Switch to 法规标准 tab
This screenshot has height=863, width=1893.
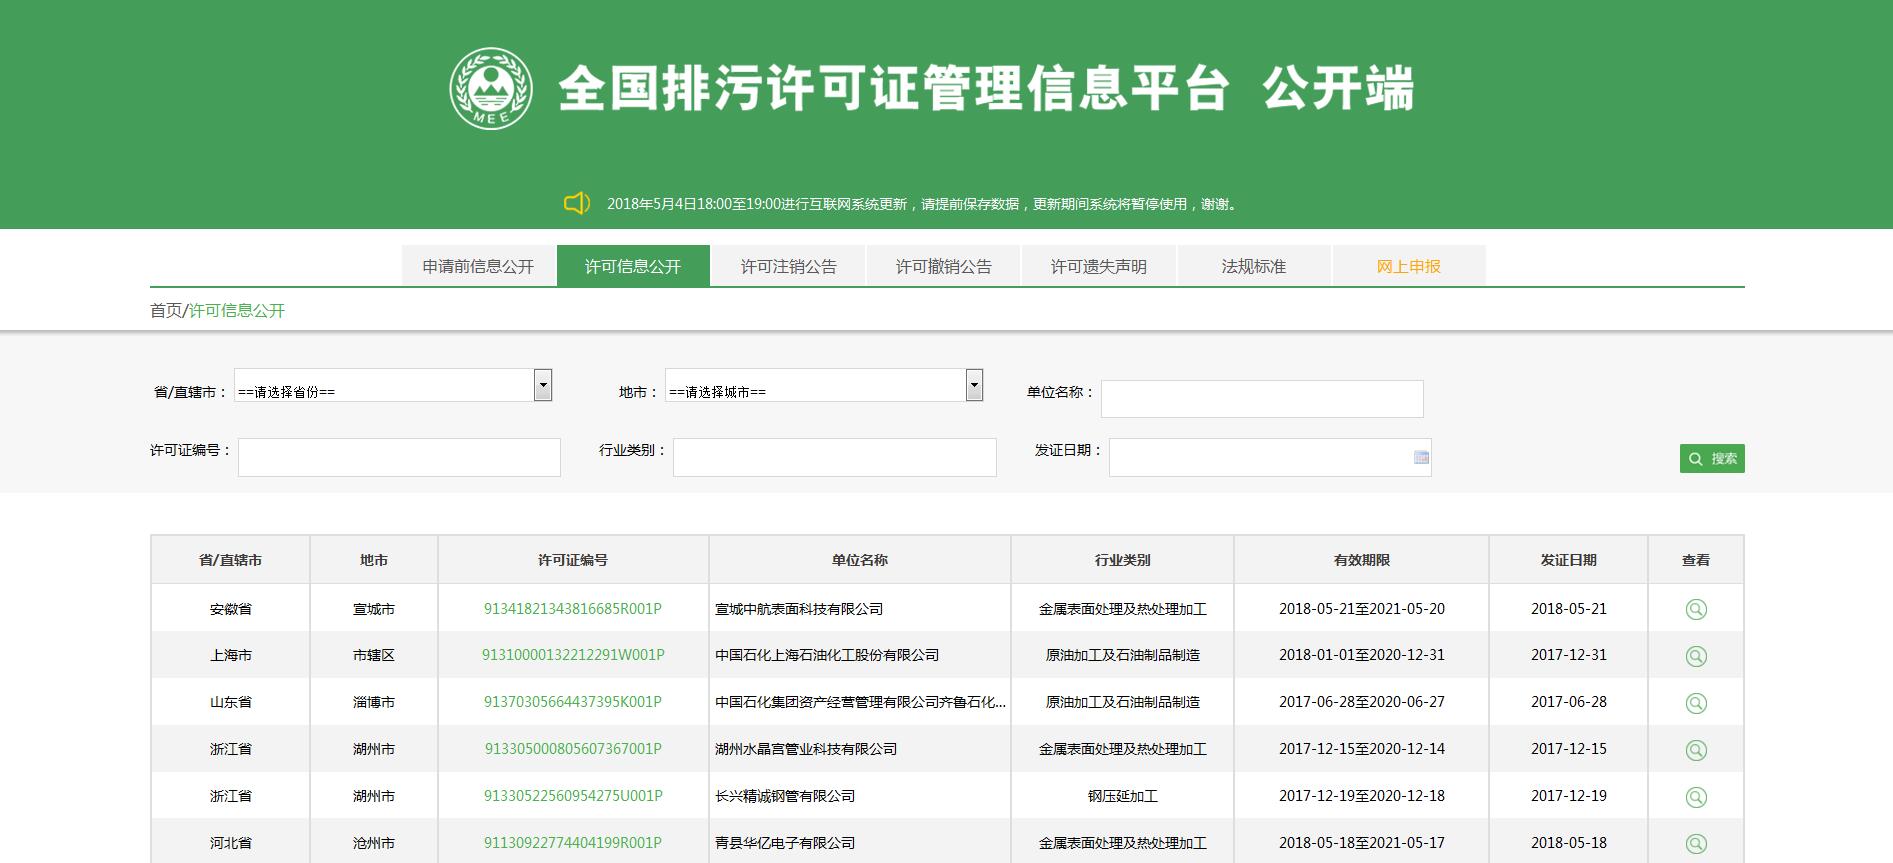pyautogui.click(x=1254, y=266)
